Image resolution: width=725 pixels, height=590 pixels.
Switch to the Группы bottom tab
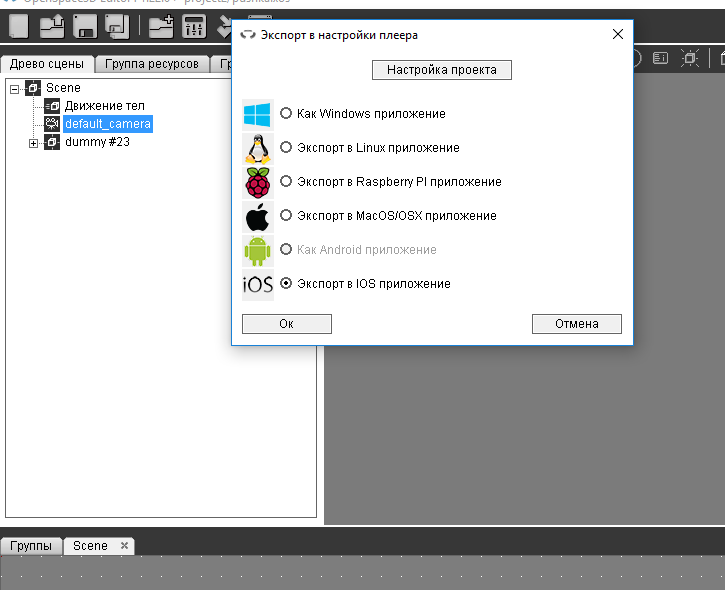31,546
